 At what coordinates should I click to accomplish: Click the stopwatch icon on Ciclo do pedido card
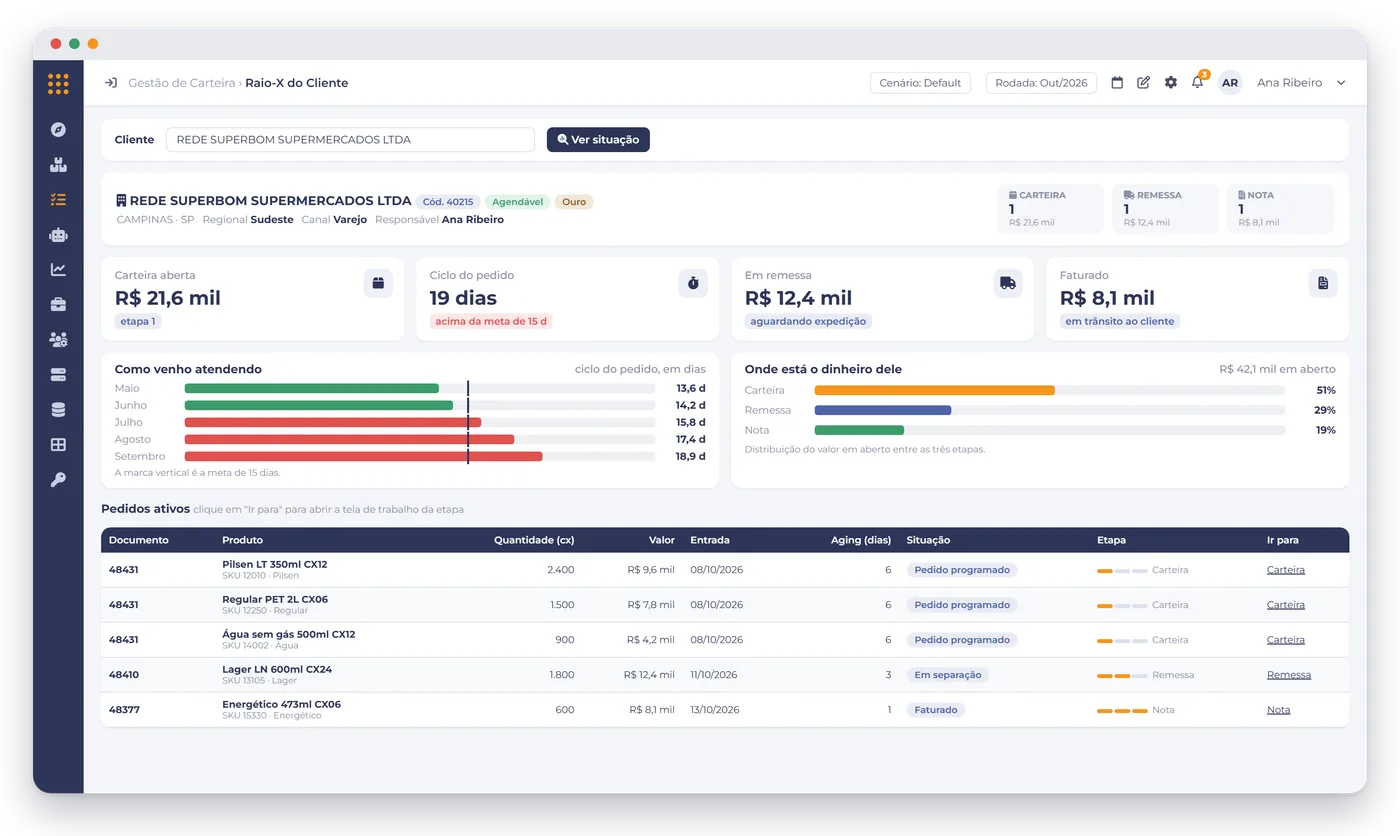point(693,283)
